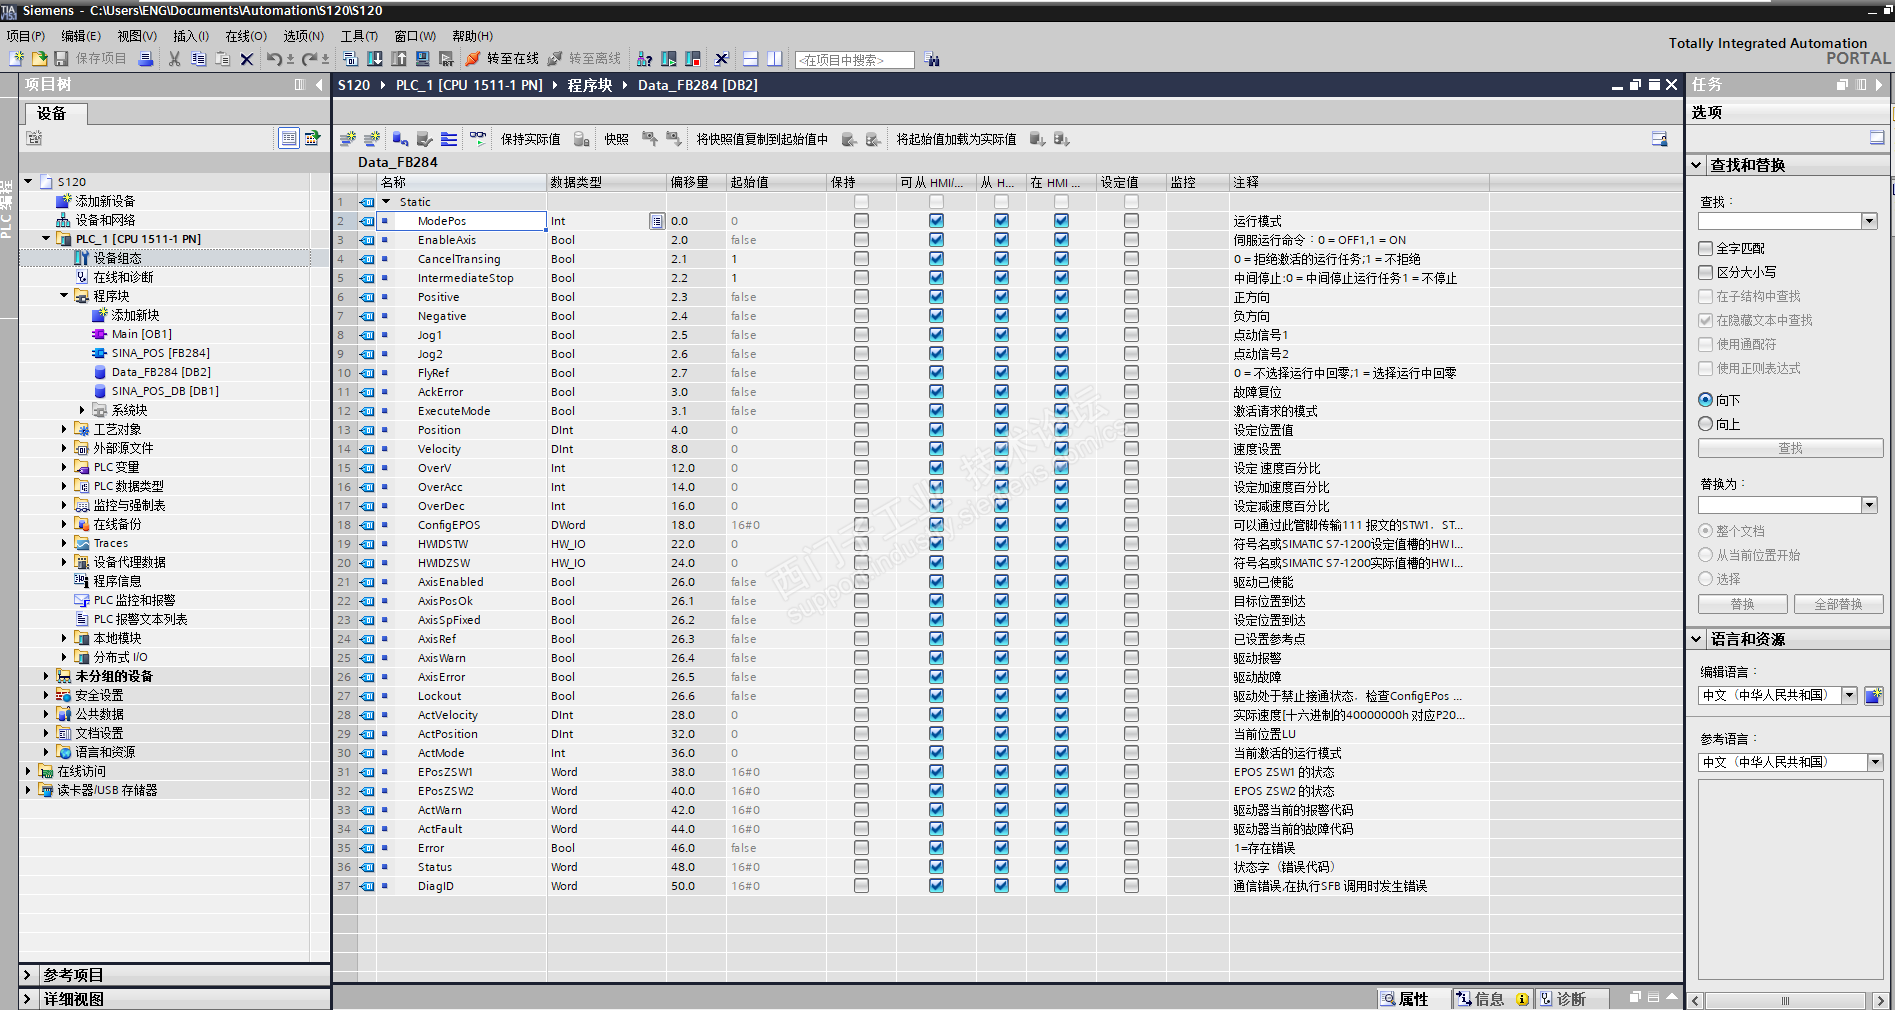
Task: Enable the 区分大小写 case sensitive checkbox
Action: 1706,272
